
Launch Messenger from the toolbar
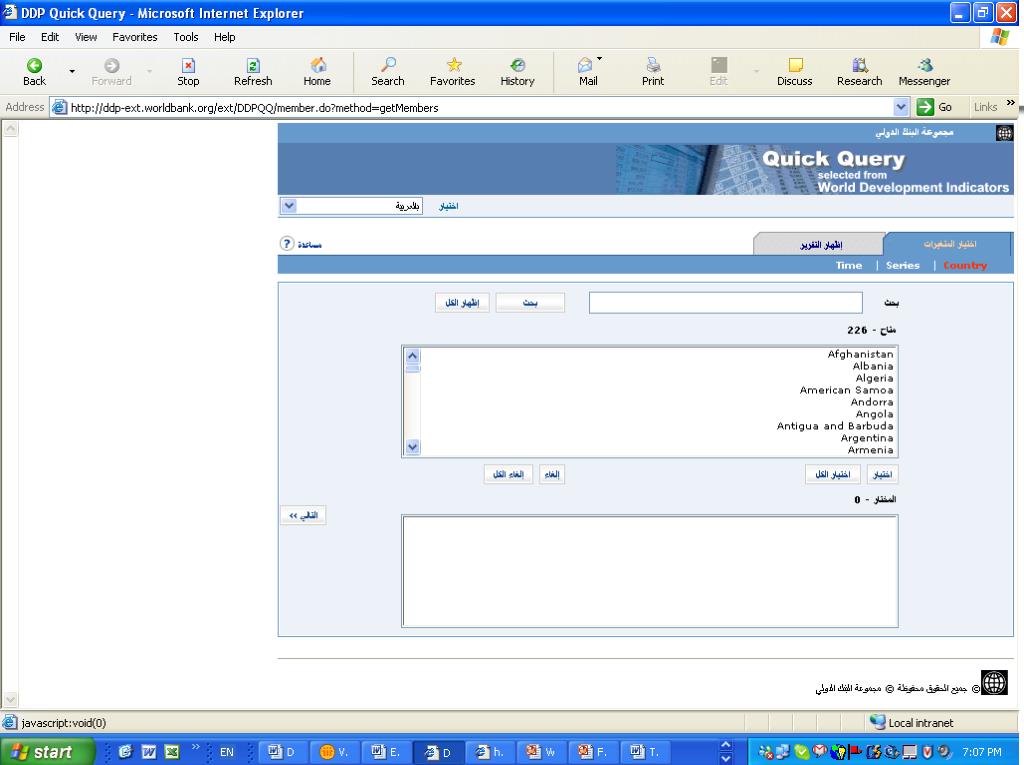tap(924, 71)
